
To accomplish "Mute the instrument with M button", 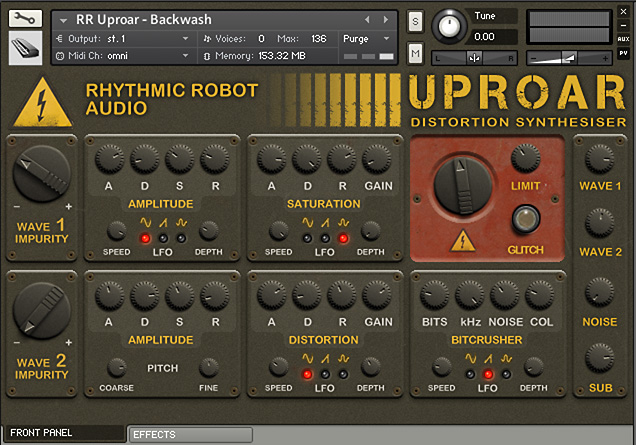I will click(x=415, y=52).
